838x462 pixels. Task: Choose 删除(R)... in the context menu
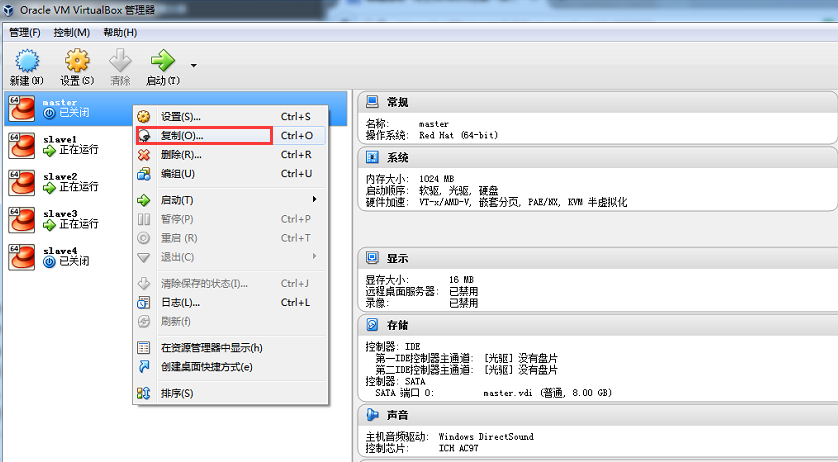tap(231, 155)
